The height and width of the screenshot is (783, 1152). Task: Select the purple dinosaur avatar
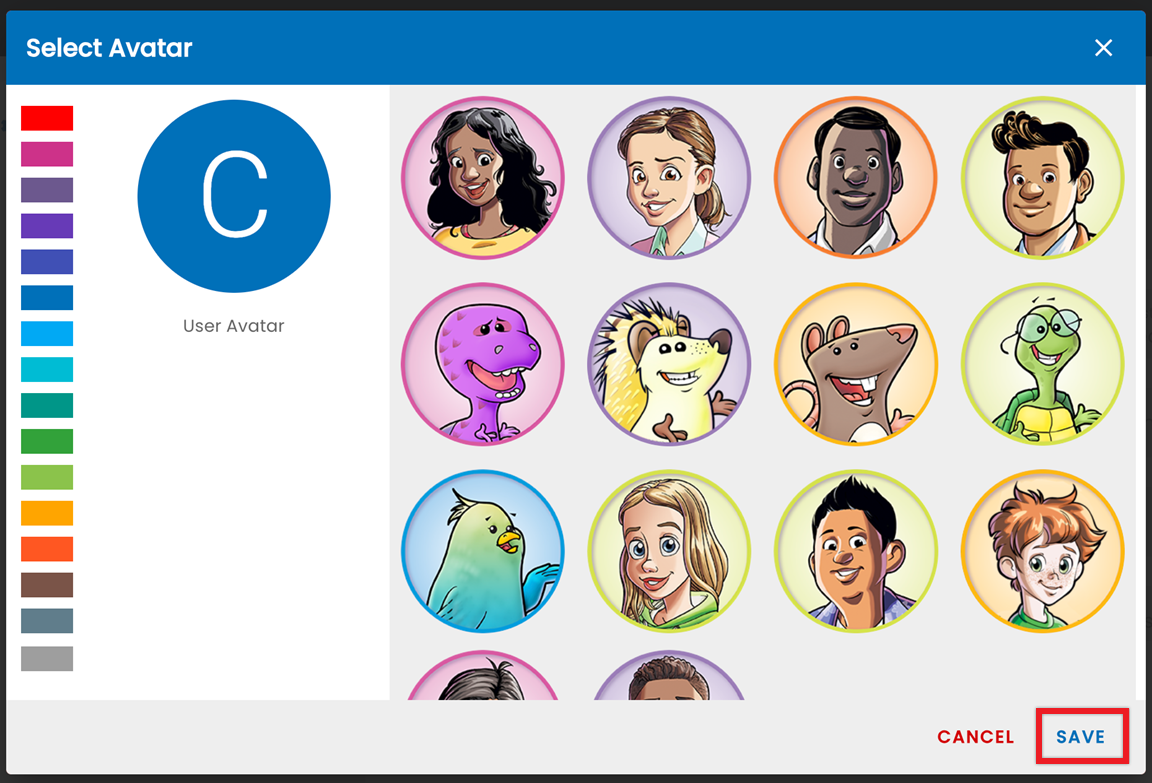pyautogui.click(x=483, y=364)
